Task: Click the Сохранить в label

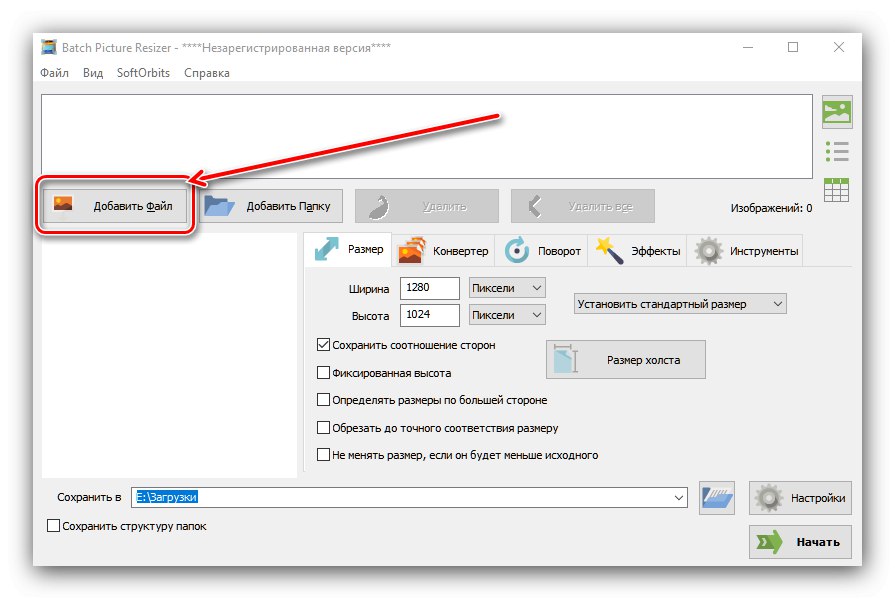Action: (x=89, y=497)
